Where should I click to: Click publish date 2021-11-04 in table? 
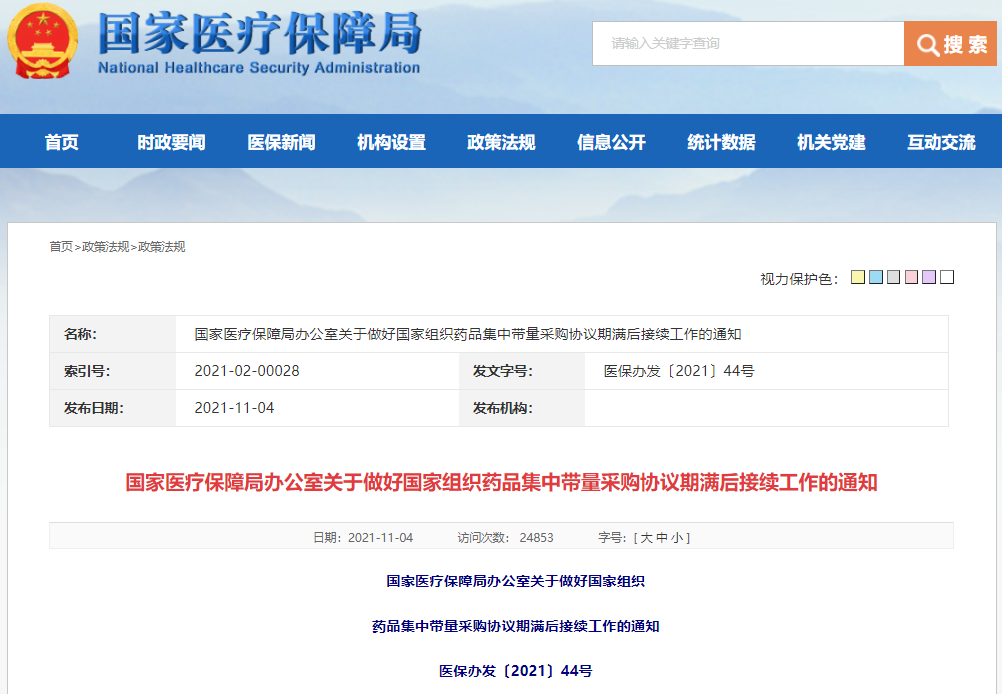[234, 408]
